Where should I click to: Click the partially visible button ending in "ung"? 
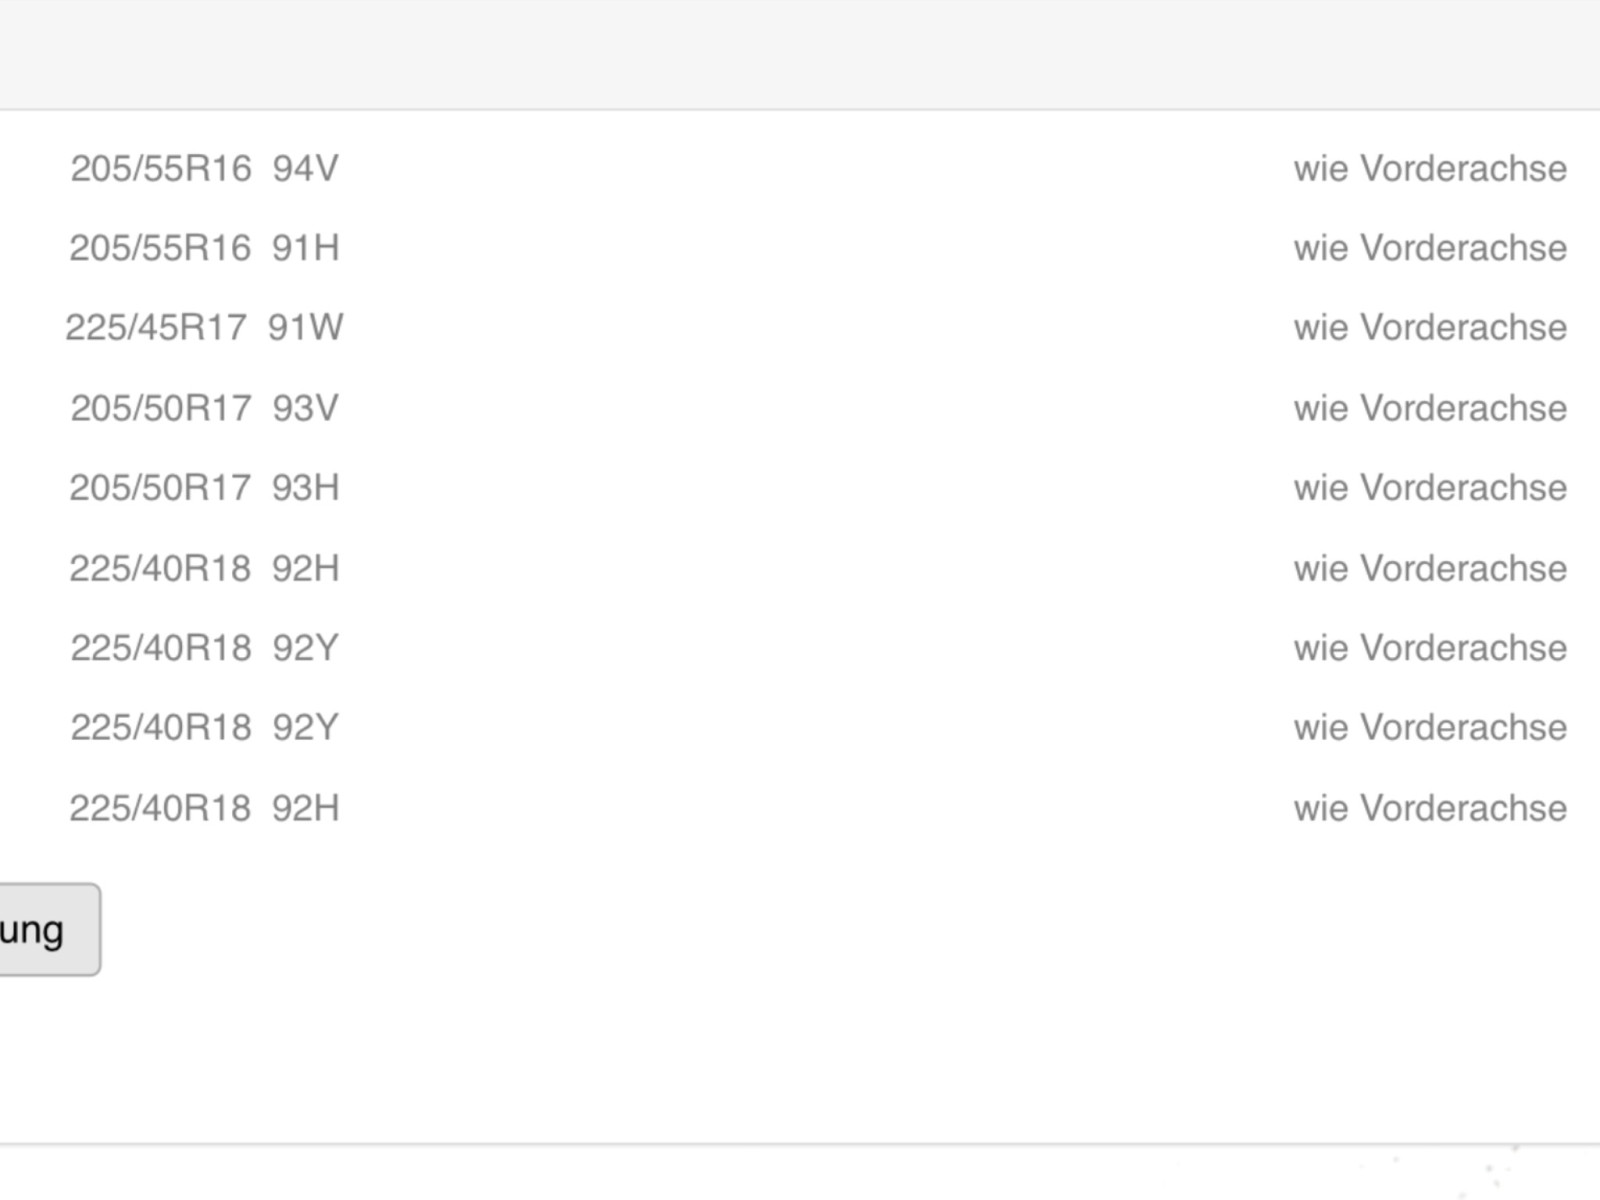pos(40,930)
